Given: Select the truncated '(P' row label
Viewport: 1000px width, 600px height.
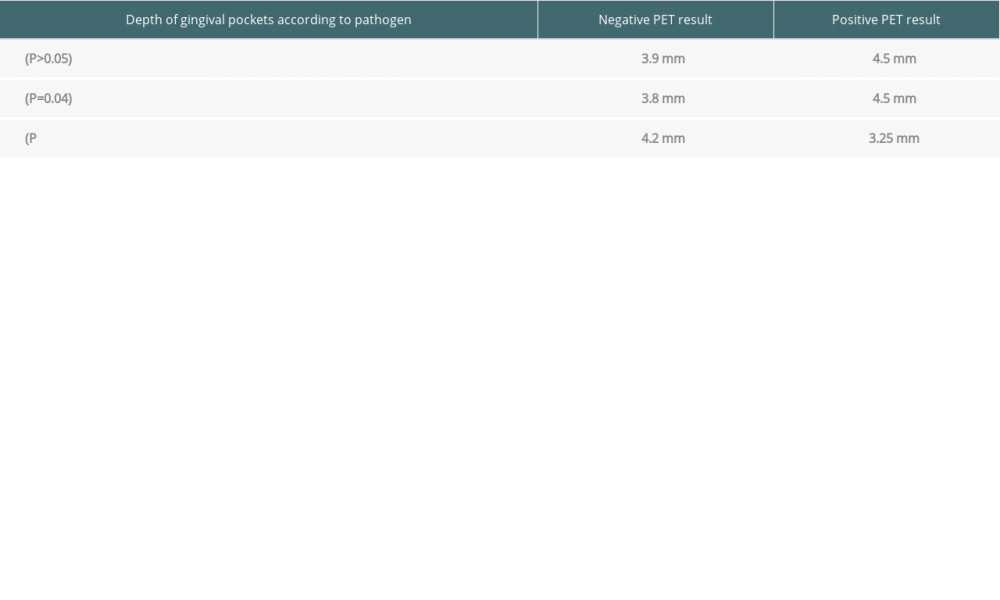Looking at the screenshot, I should pyautogui.click(x=31, y=138).
